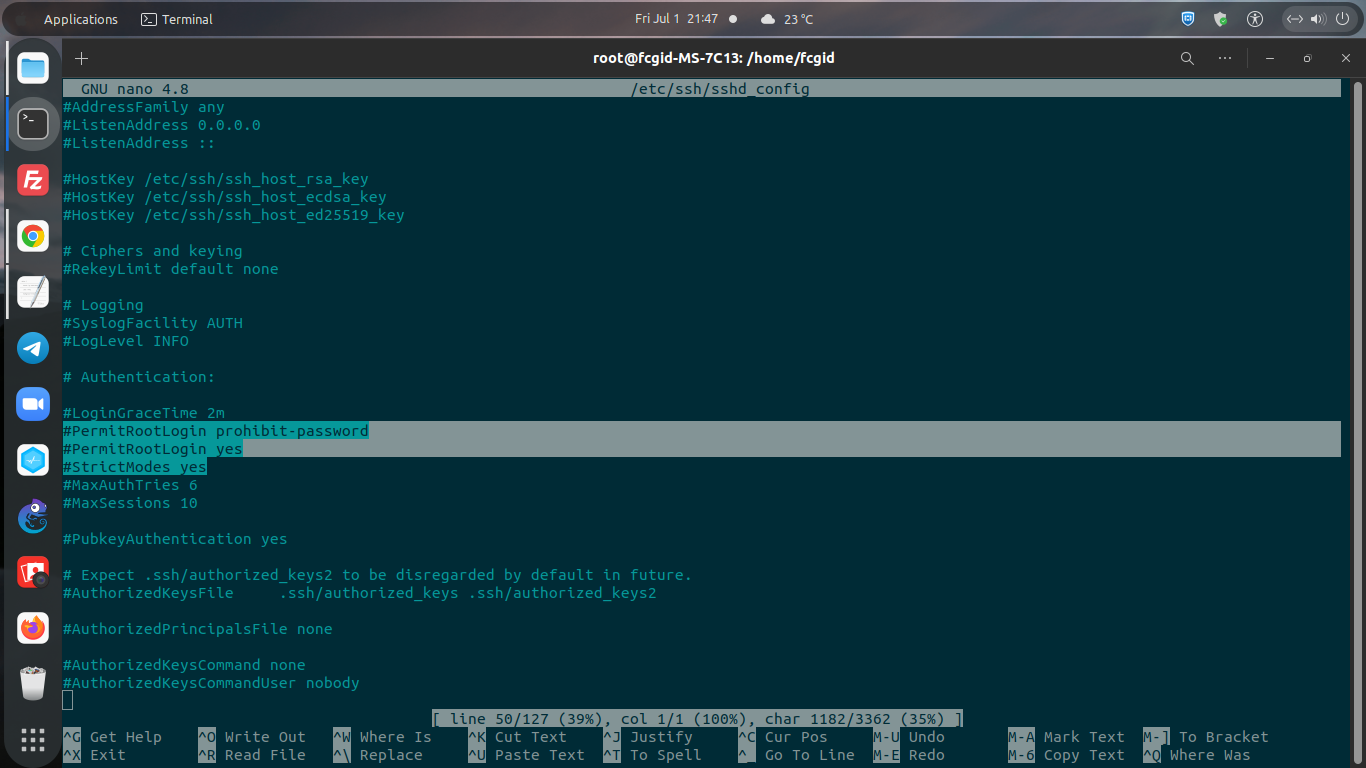This screenshot has width=1366, height=768.
Task: Open Zoom from the dock
Action: click(33, 404)
